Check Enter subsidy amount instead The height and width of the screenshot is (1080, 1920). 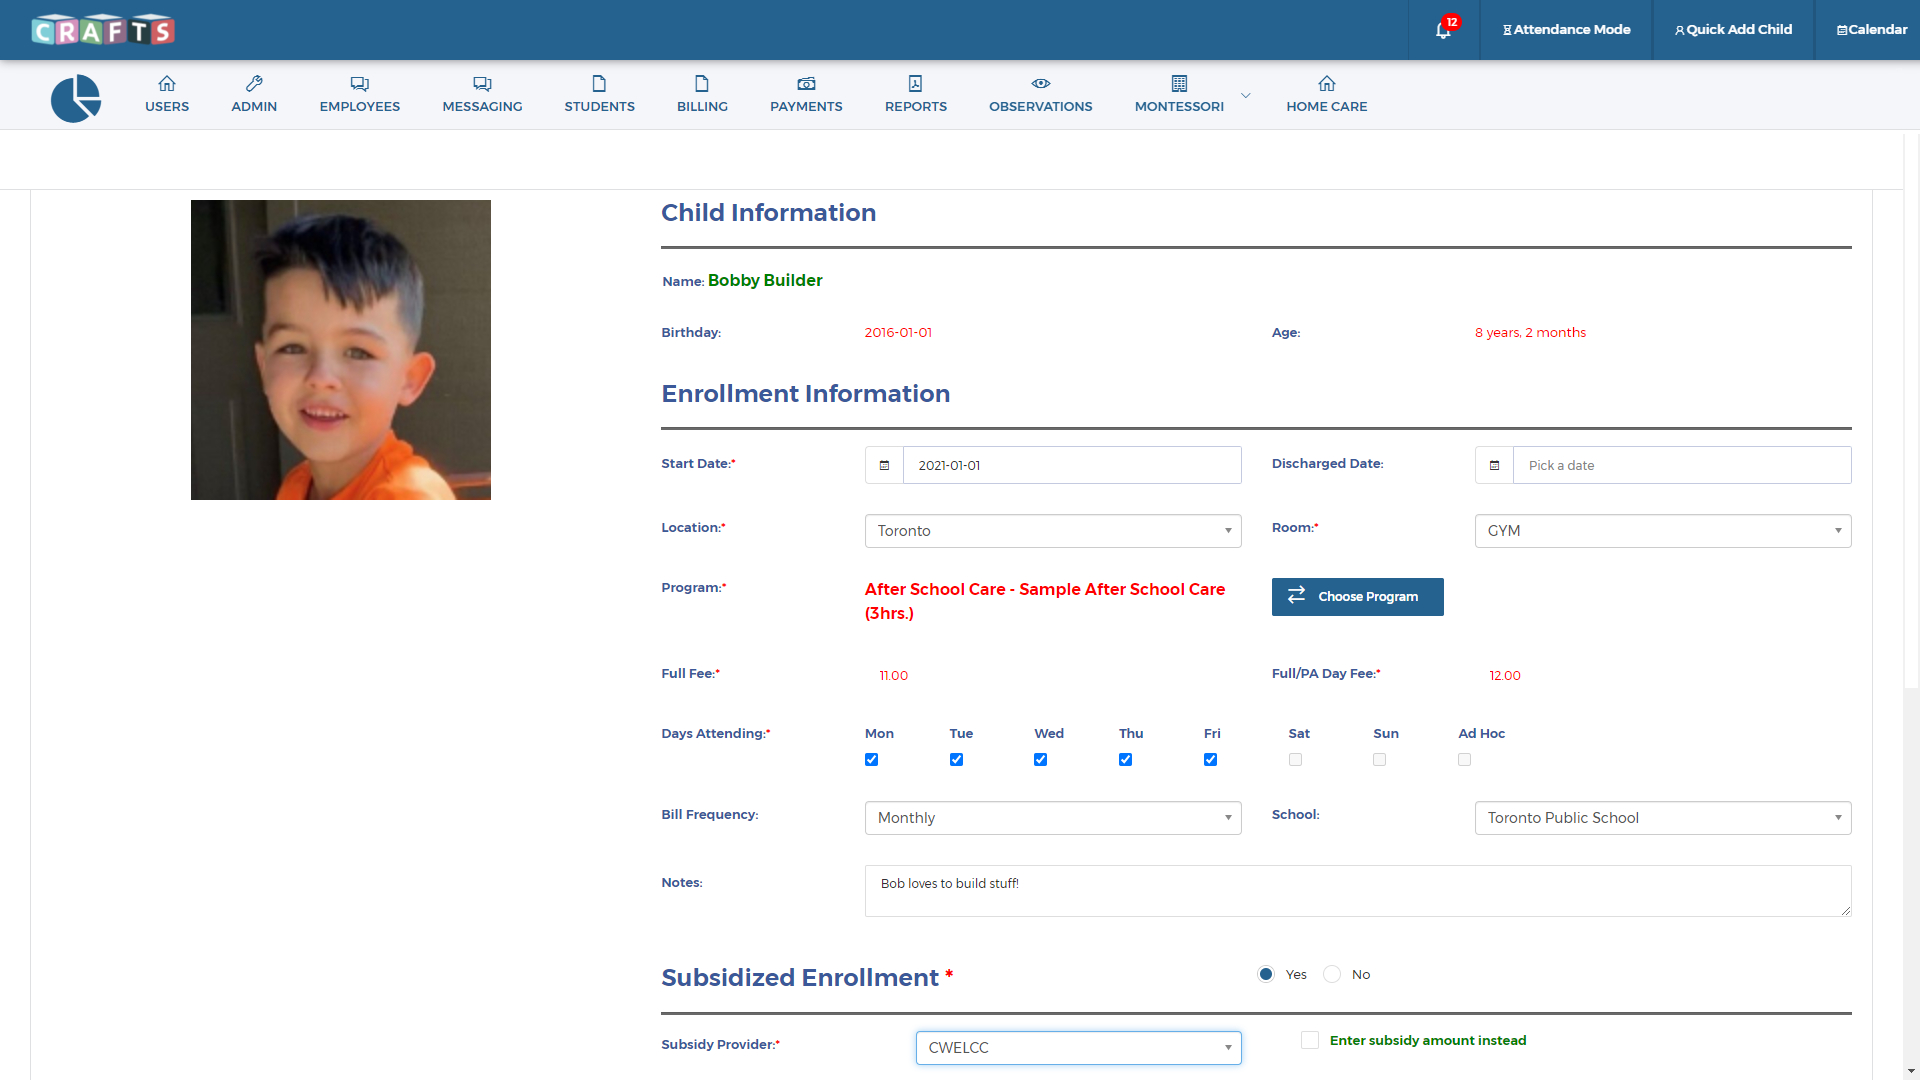(1310, 1040)
